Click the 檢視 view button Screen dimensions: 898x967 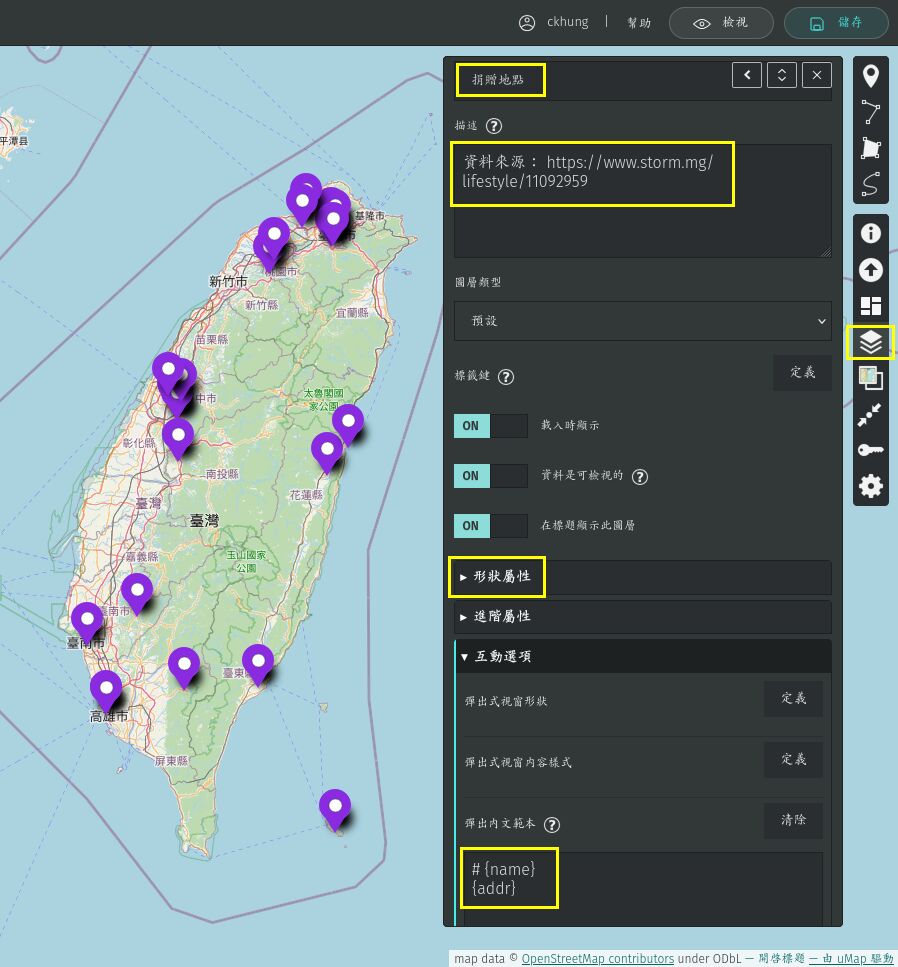(721, 23)
